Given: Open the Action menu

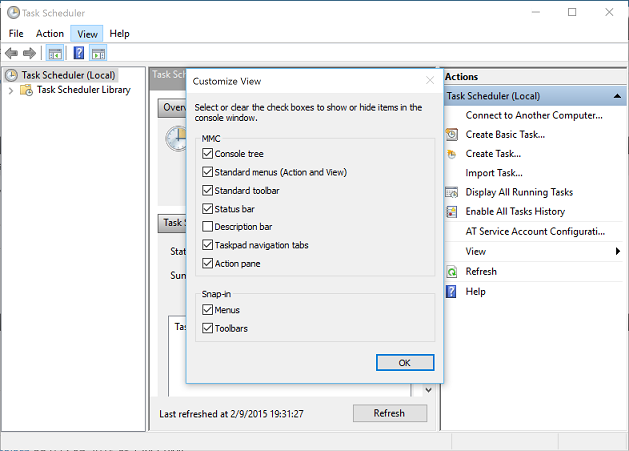Looking at the screenshot, I should pyautogui.click(x=50, y=34).
